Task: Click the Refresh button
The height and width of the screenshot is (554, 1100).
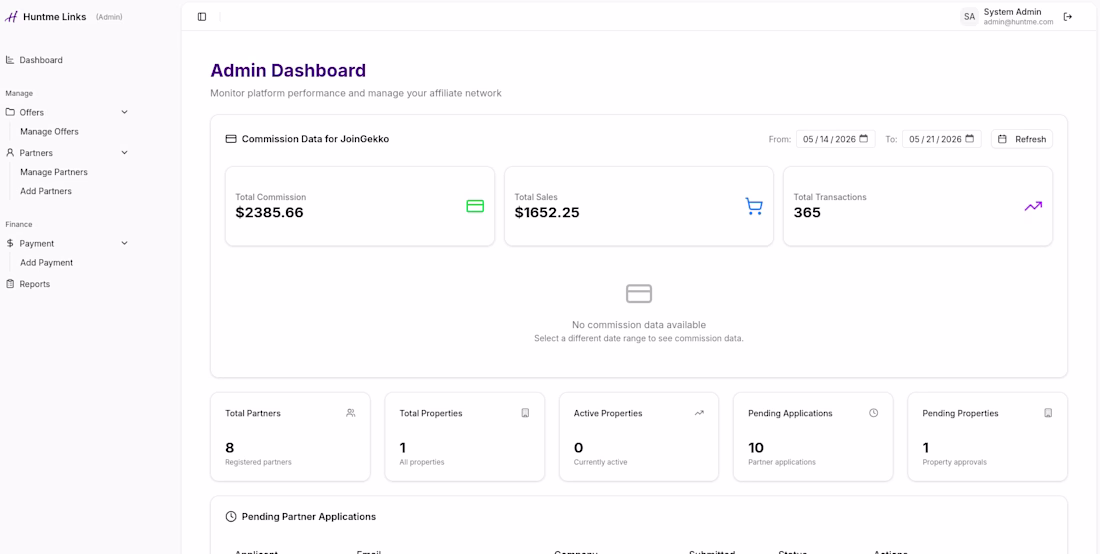Action: point(1021,139)
